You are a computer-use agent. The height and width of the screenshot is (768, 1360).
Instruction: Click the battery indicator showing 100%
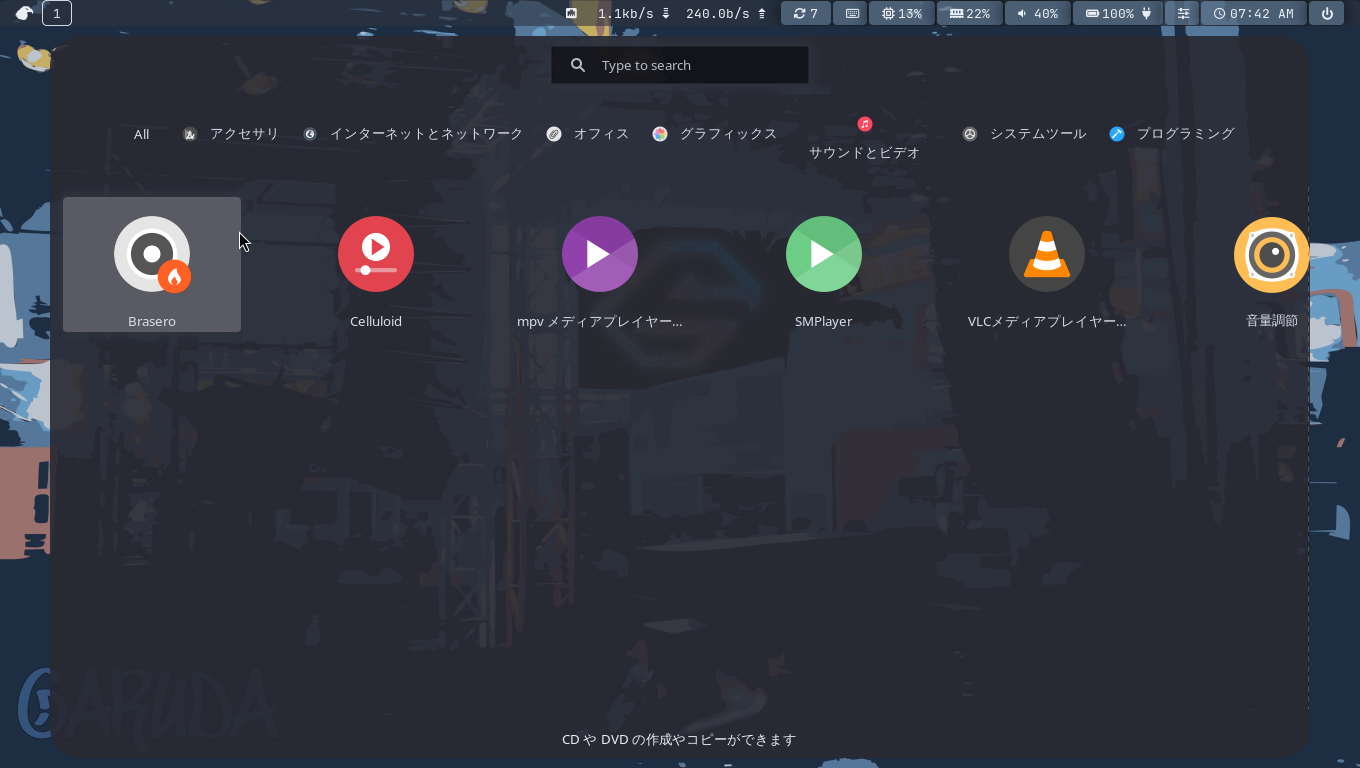1119,13
